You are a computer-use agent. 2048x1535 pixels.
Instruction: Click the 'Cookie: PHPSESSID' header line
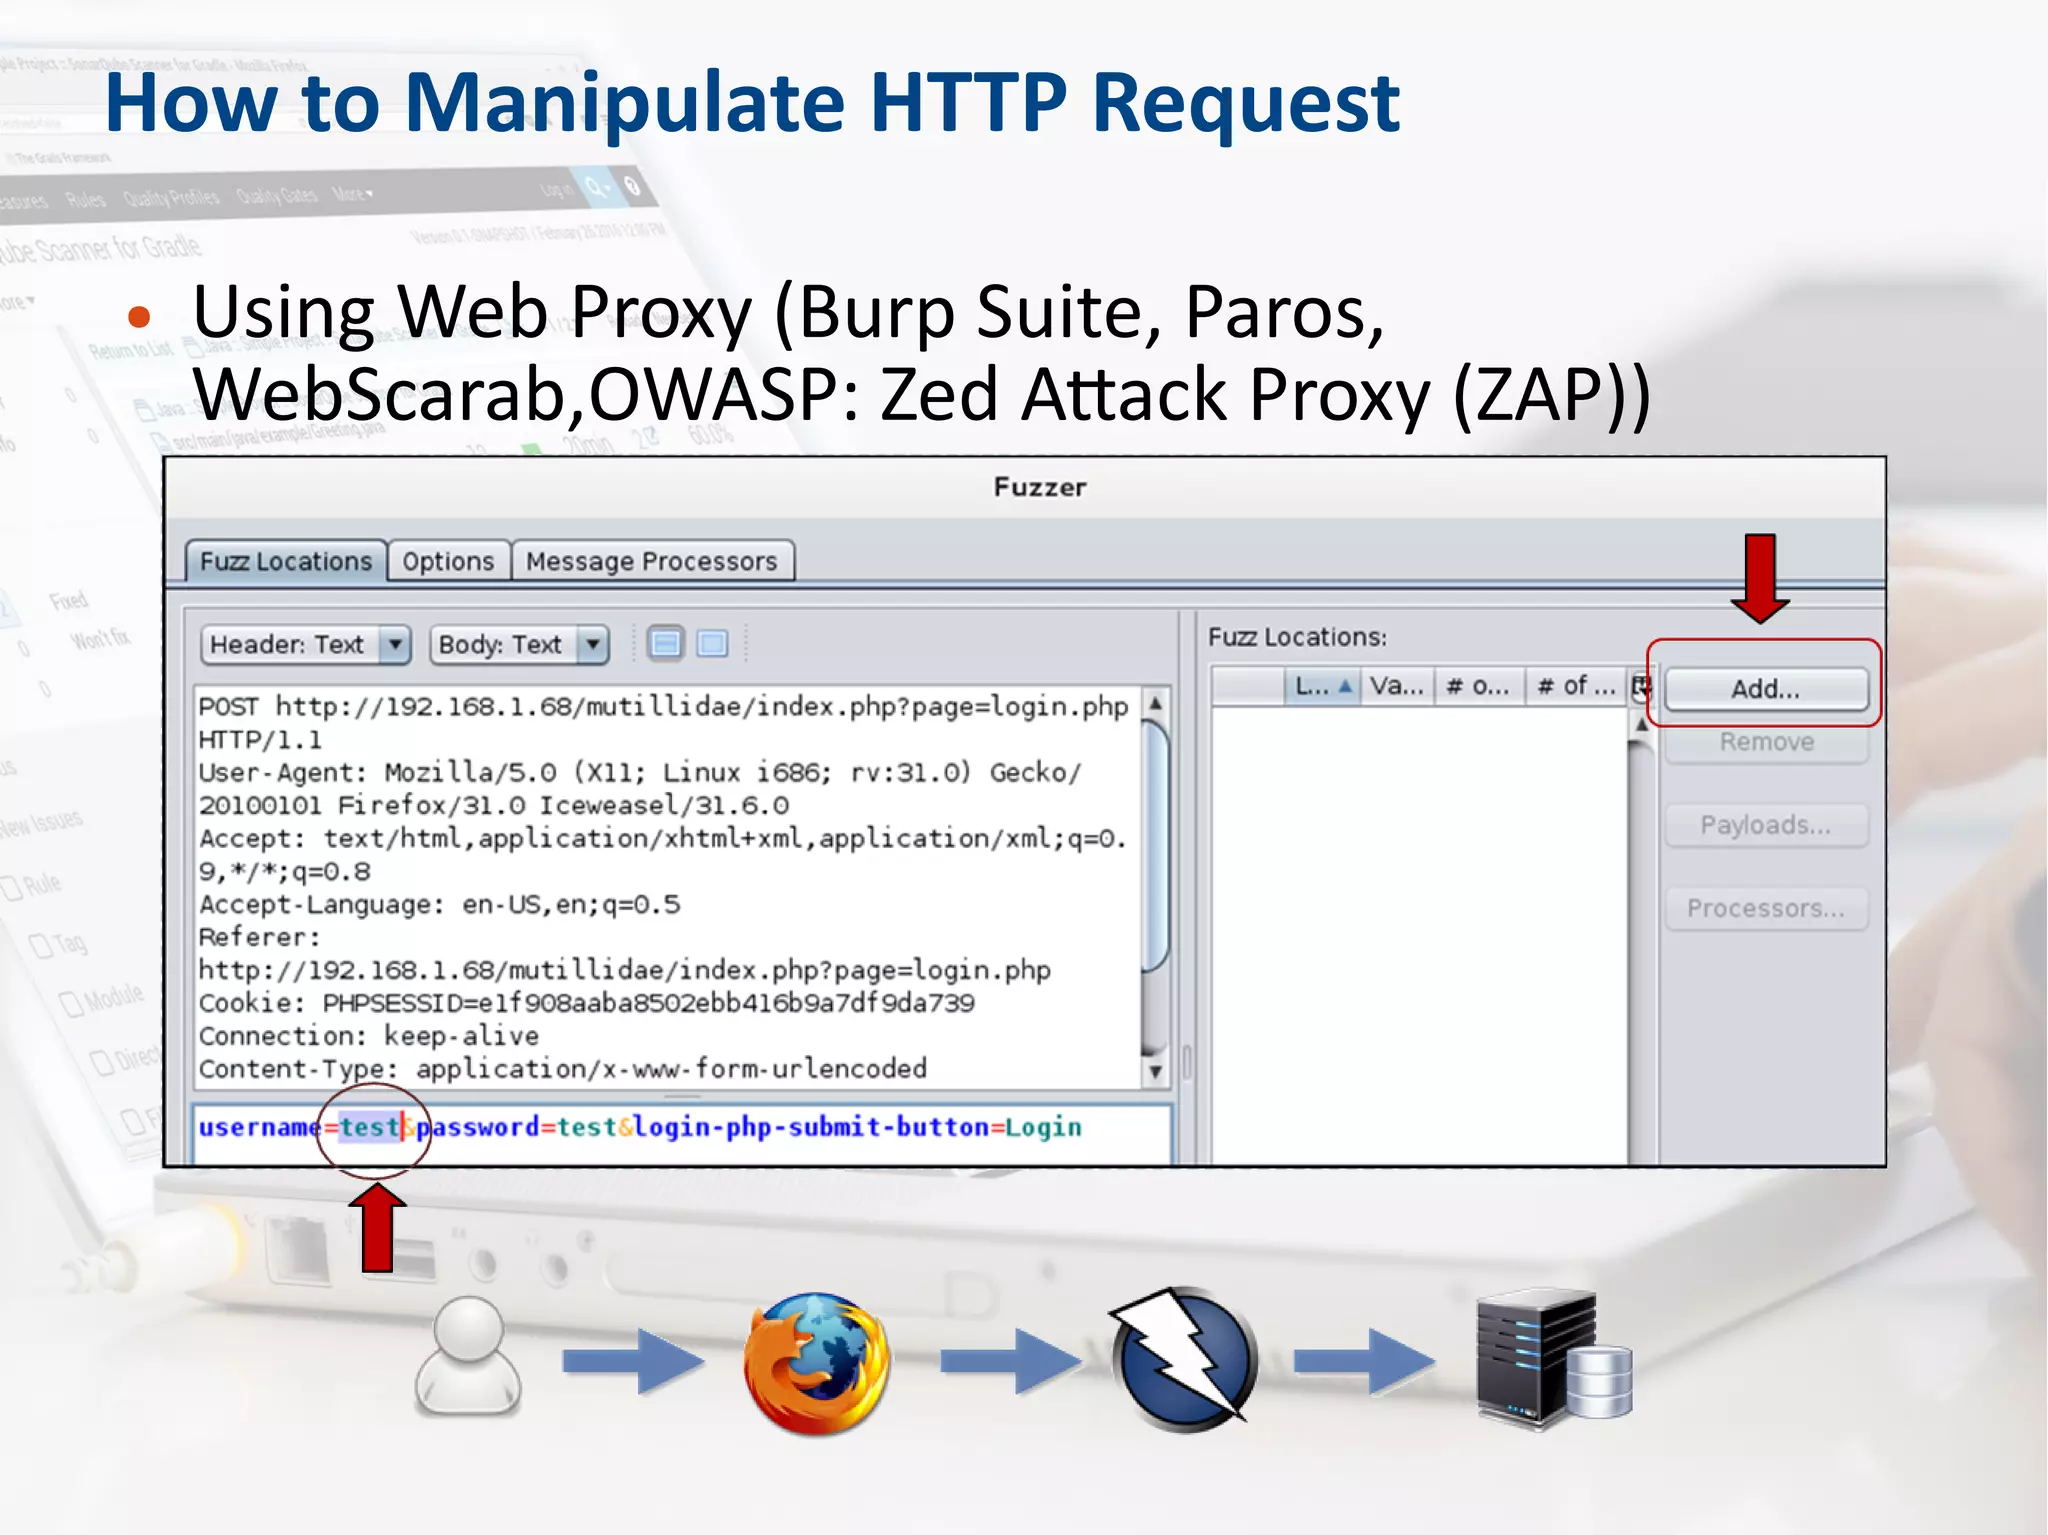pyautogui.click(x=587, y=1003)
